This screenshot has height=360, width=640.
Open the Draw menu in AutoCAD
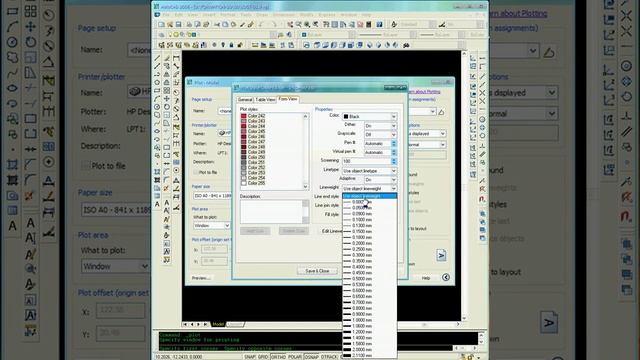[x=262, y=15]
